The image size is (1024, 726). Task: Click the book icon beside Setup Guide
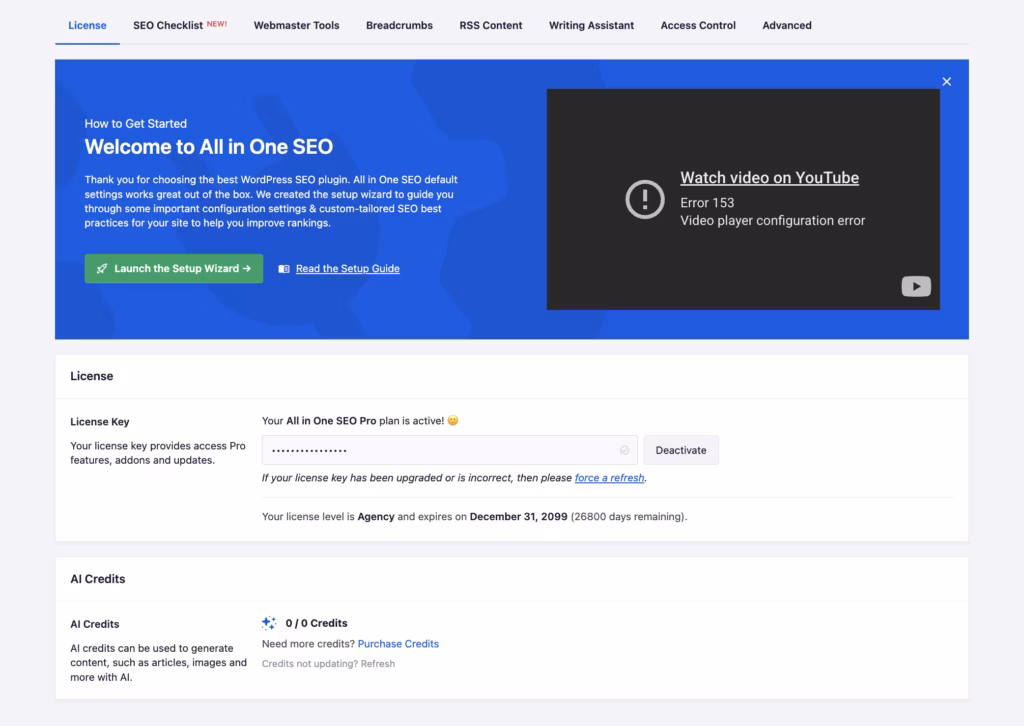pyautogui.click(x=284, y=269)
